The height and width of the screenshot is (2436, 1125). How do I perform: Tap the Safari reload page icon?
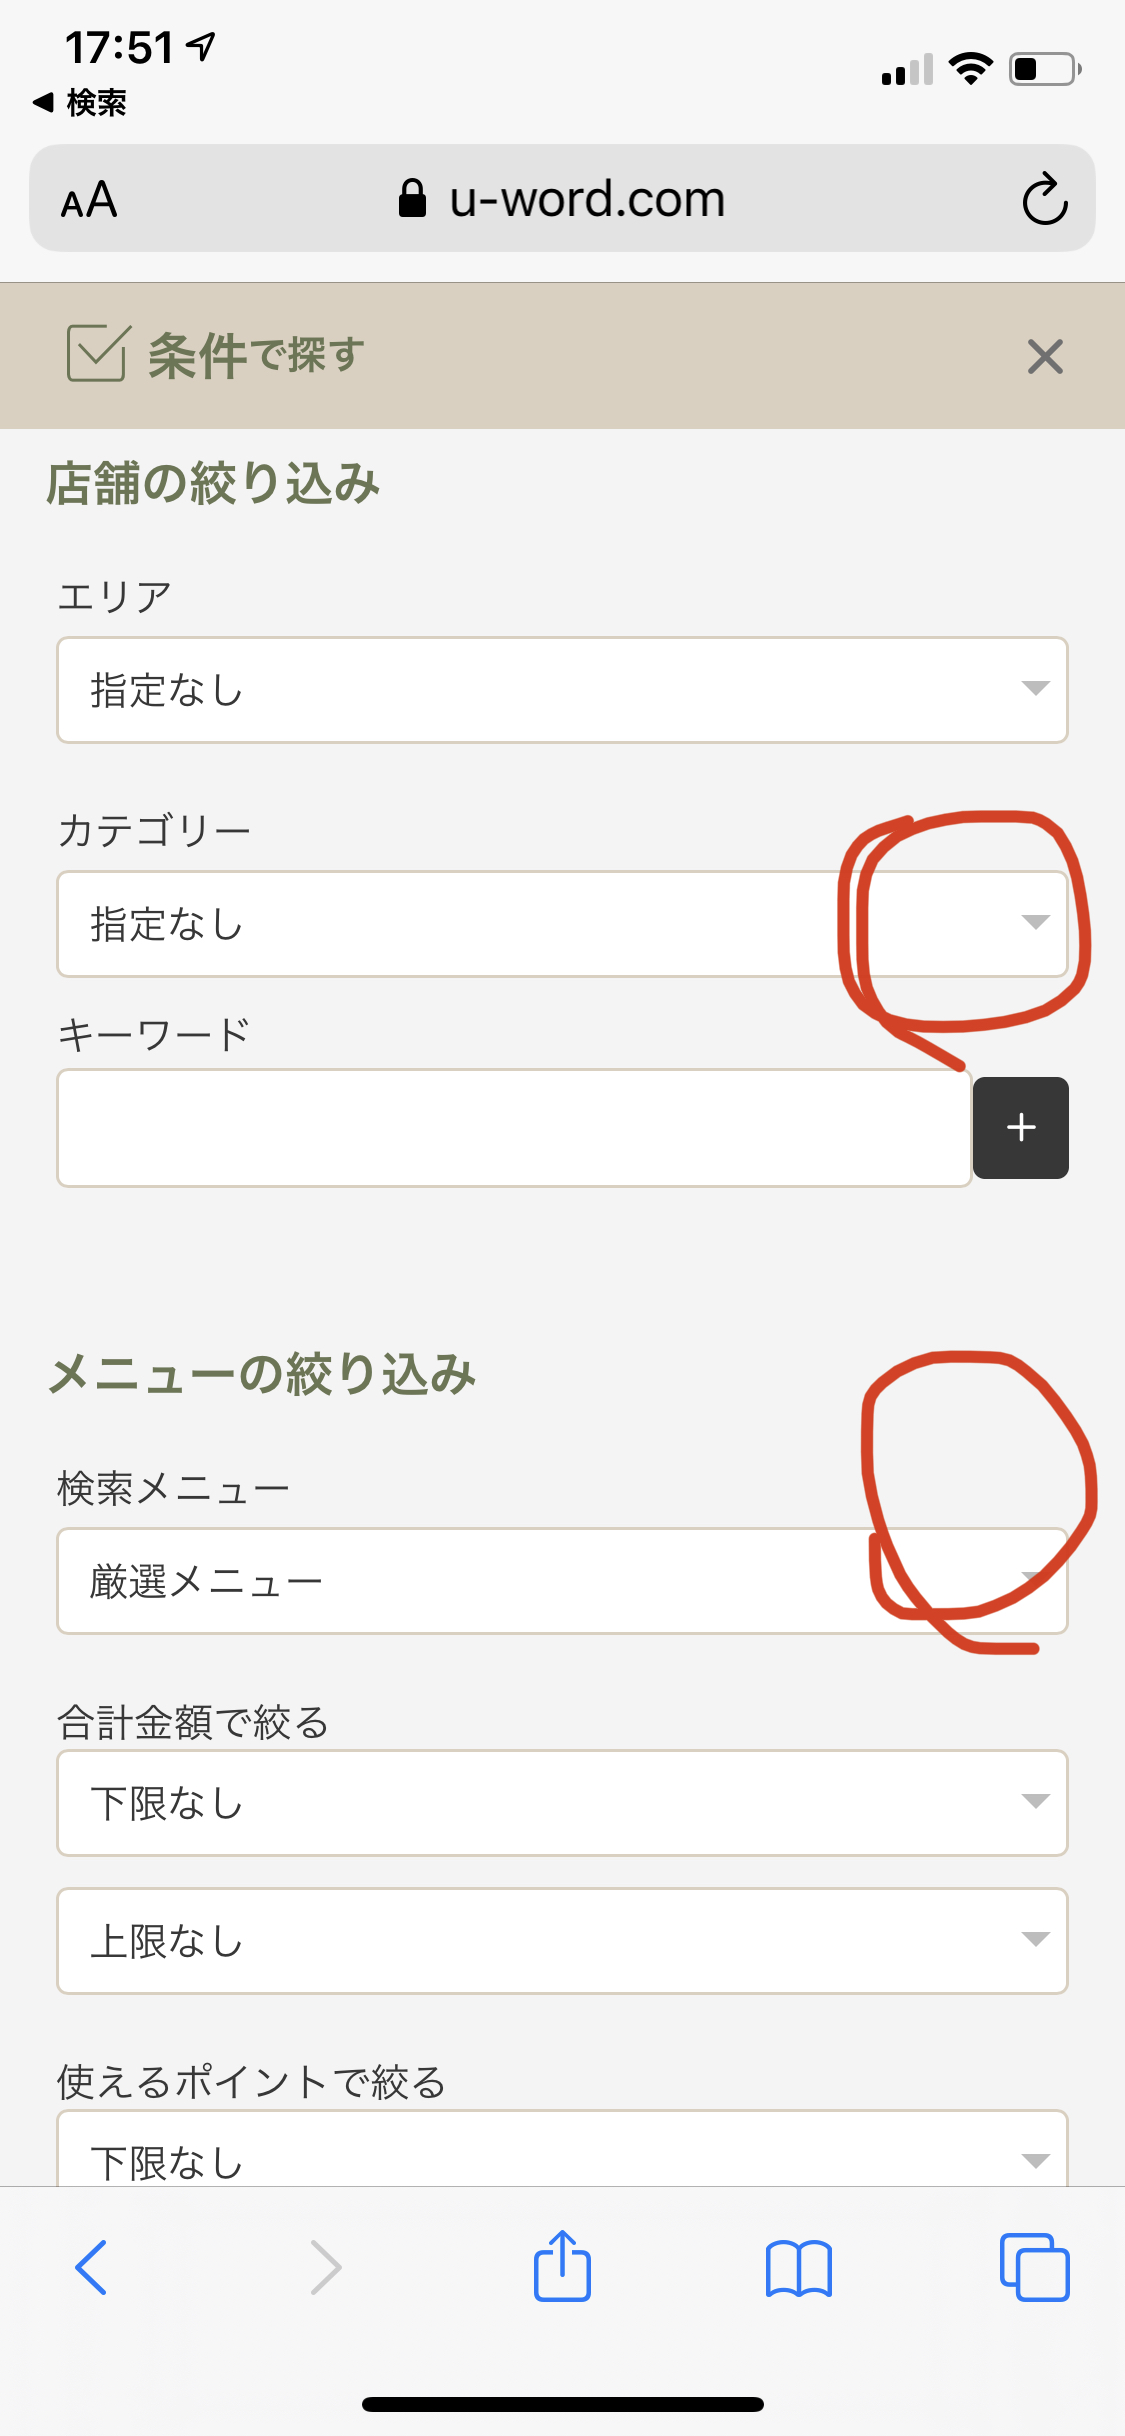1045,199
